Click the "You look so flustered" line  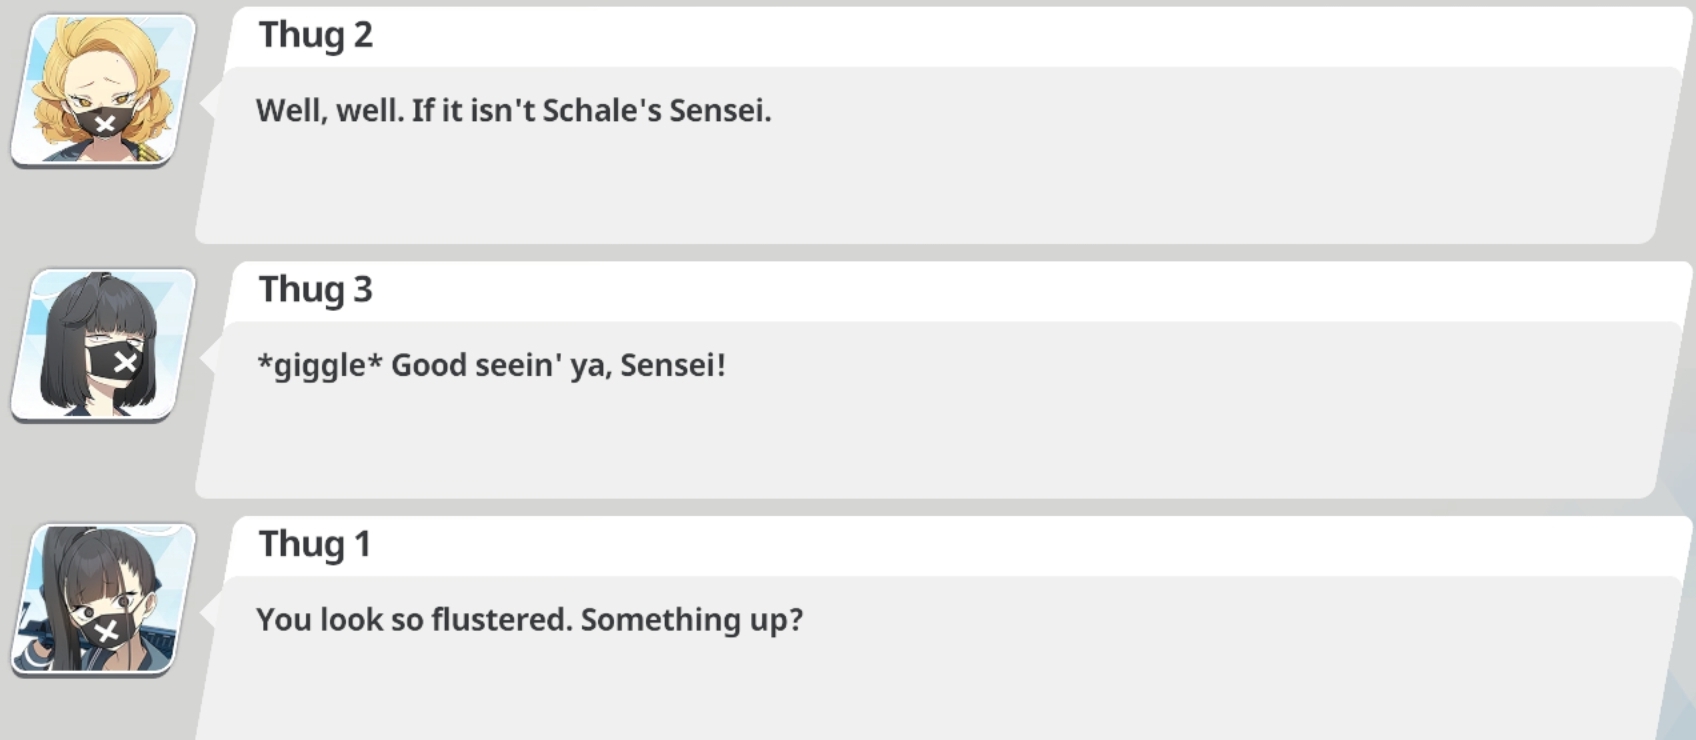click(414, 620)
